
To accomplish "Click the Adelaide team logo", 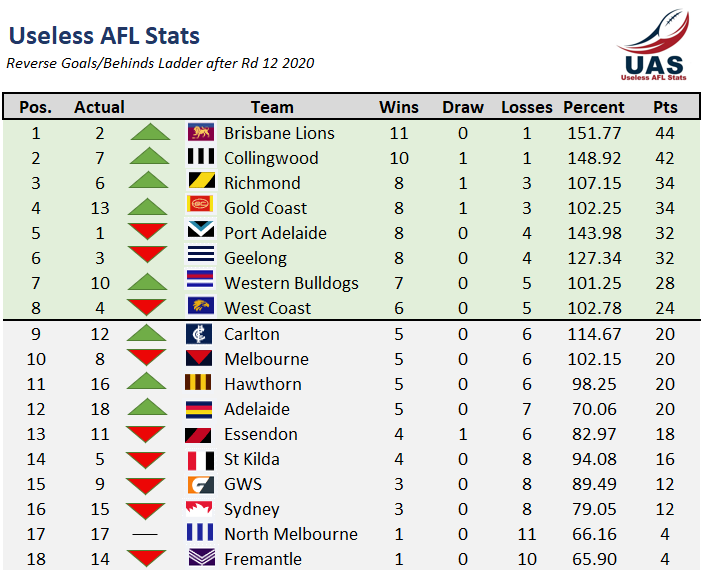I will [x=199, y=409].
